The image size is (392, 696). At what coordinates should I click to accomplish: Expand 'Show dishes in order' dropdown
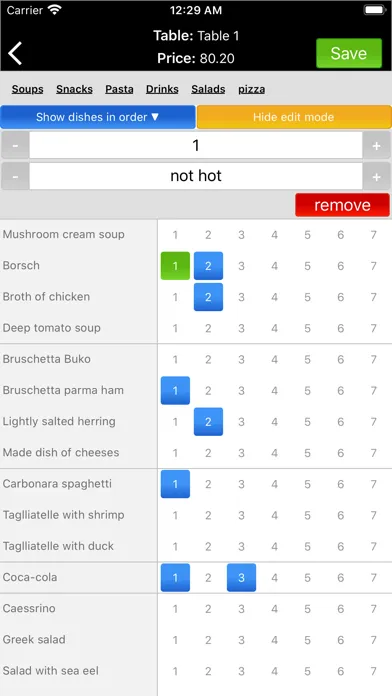[98, 117]
